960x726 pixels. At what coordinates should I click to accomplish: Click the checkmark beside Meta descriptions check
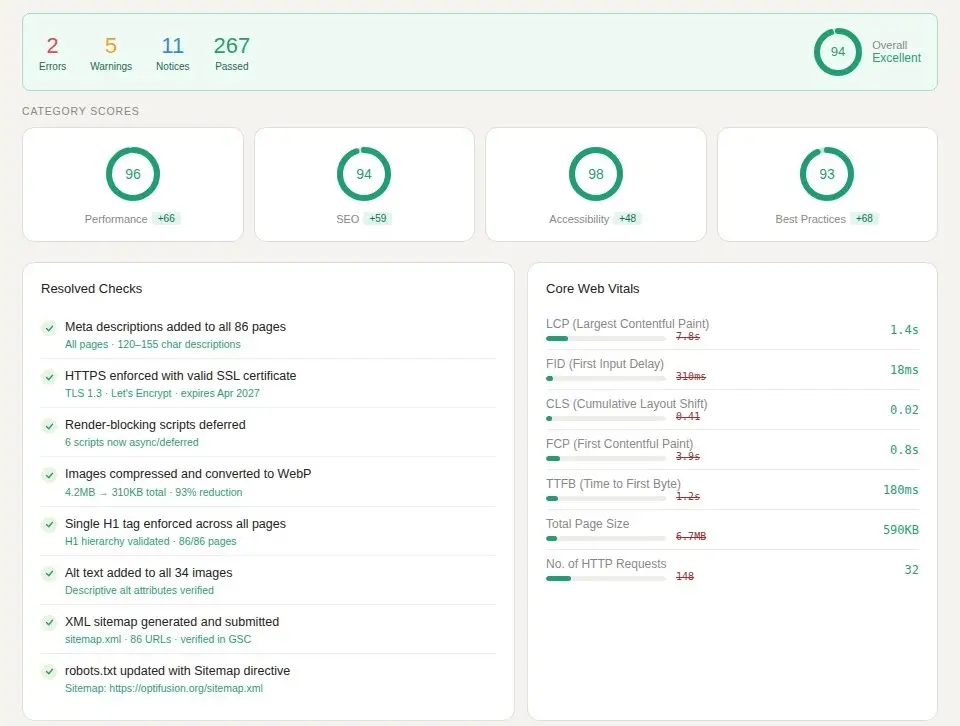(49, 327)
